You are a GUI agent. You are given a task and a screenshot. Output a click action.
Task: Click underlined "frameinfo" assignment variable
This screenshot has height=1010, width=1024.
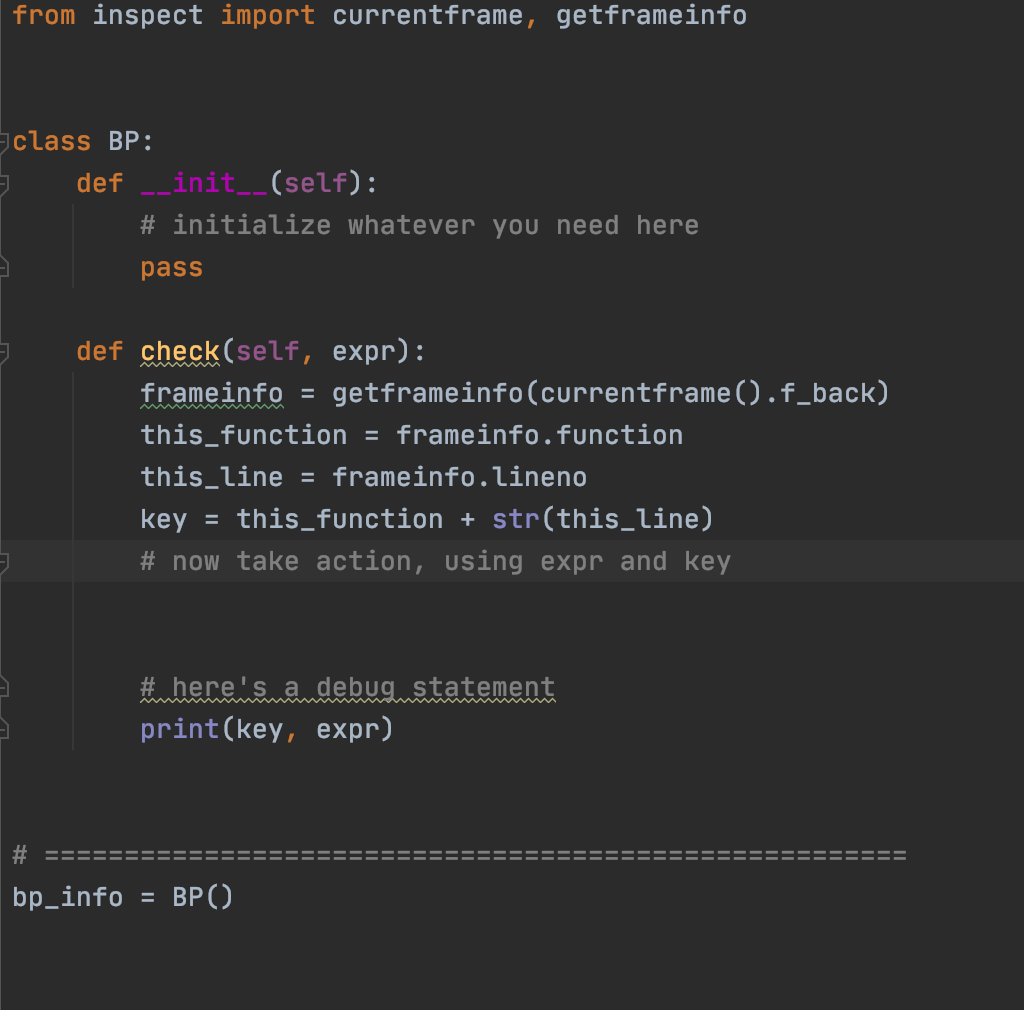(x=212, y=394)
